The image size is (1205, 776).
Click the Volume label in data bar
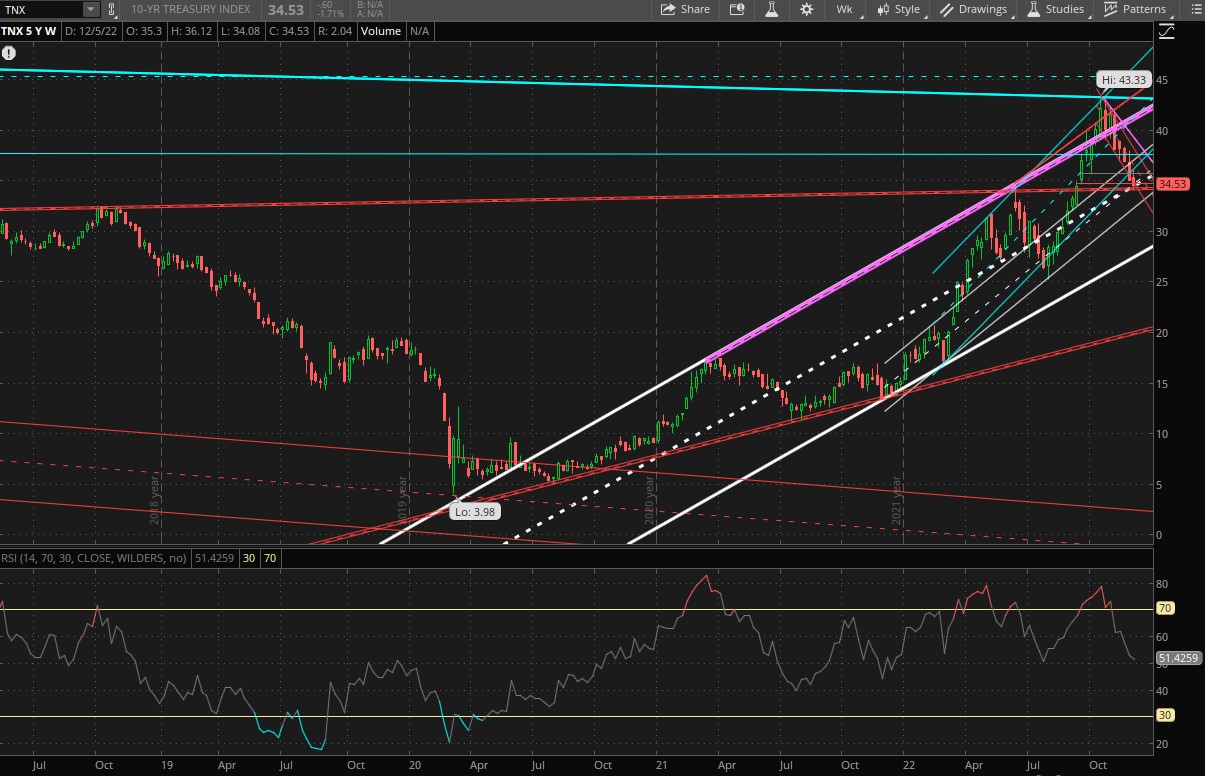click(381, 31)
